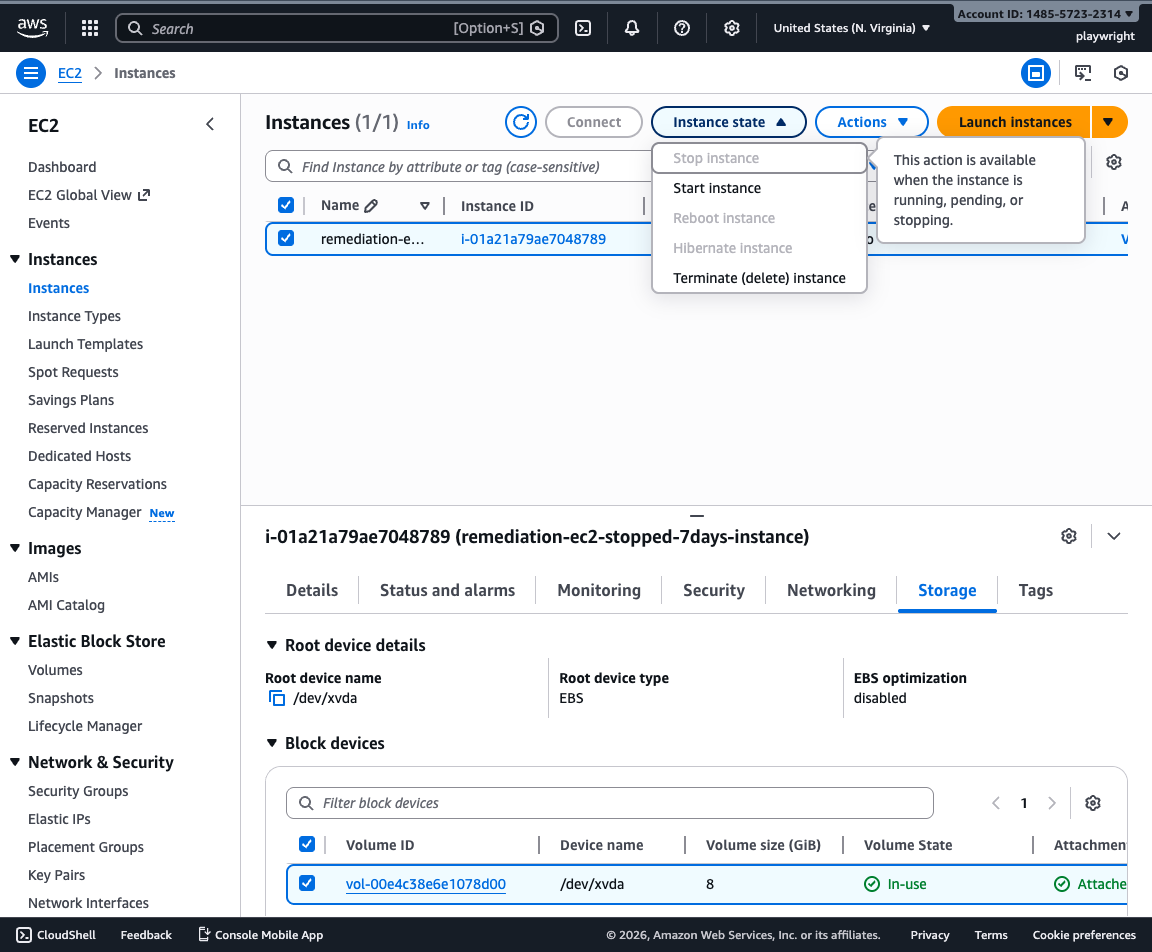Open the account settings gear in top bar
Image resolution: width=1152 pixels, height=952 pixels.
731,28
